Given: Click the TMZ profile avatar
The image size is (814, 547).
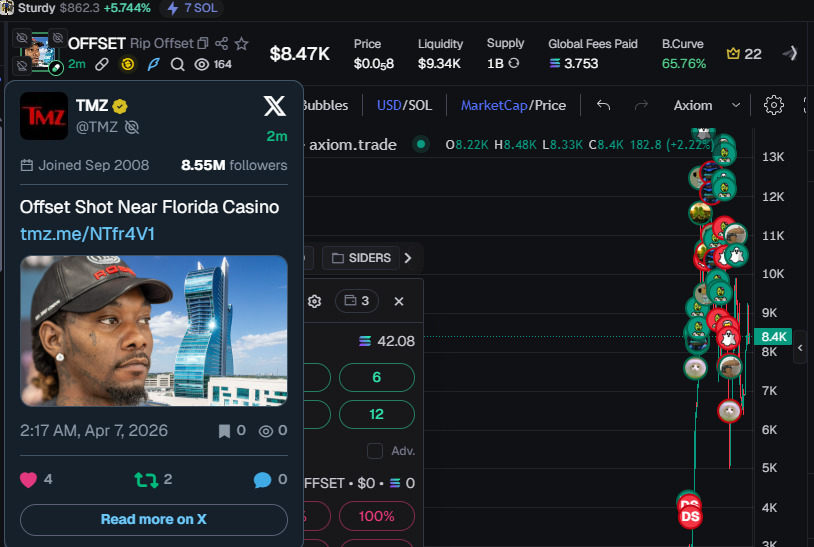Looking at the screenshot, I should [x=44, y=116].
